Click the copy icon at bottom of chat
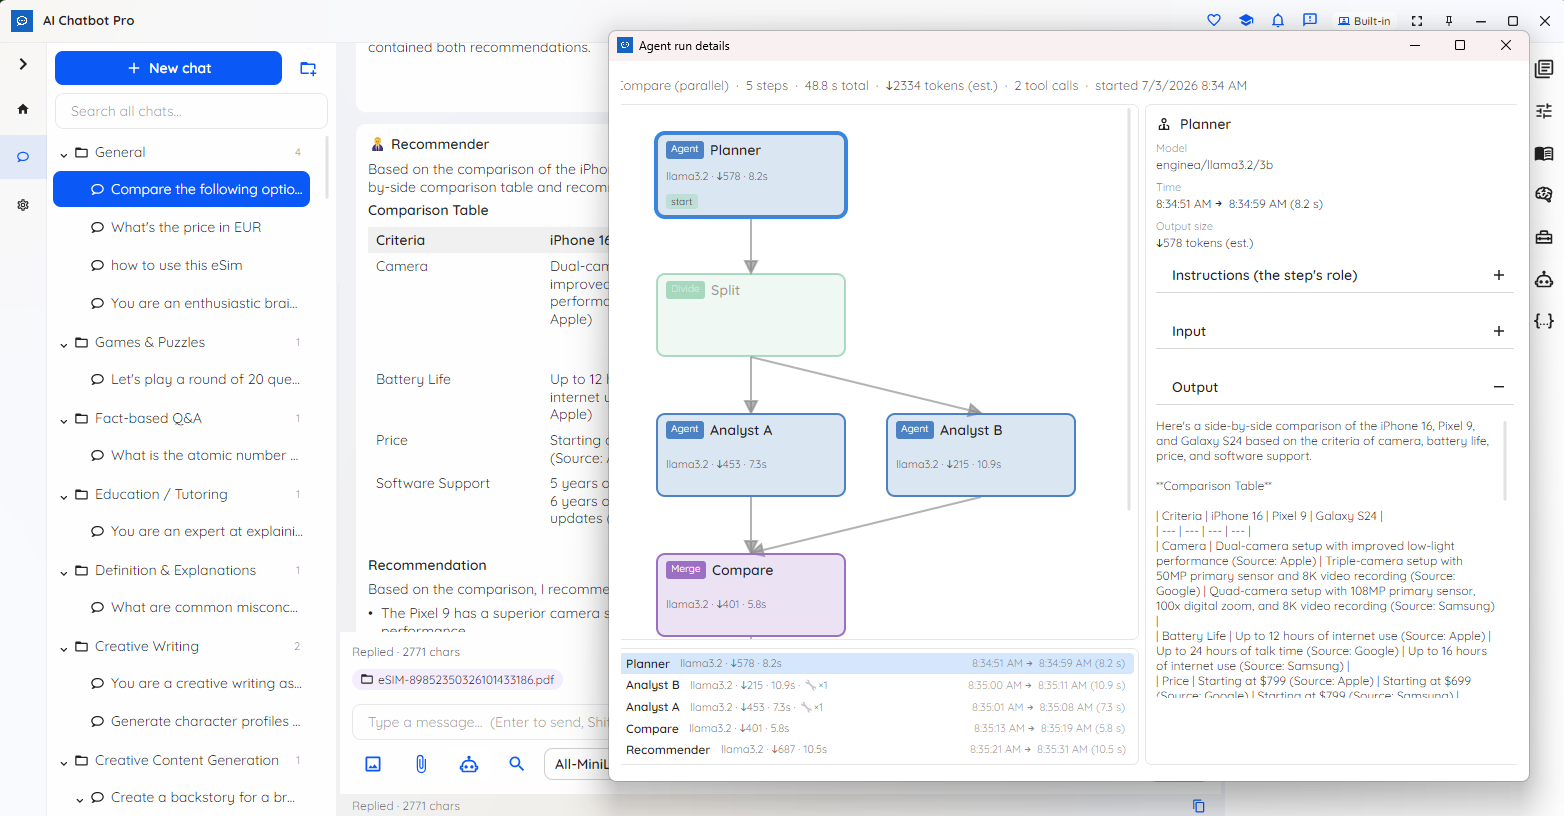The width and height of the screenshot is (1564, 816). click(1199, 806)
